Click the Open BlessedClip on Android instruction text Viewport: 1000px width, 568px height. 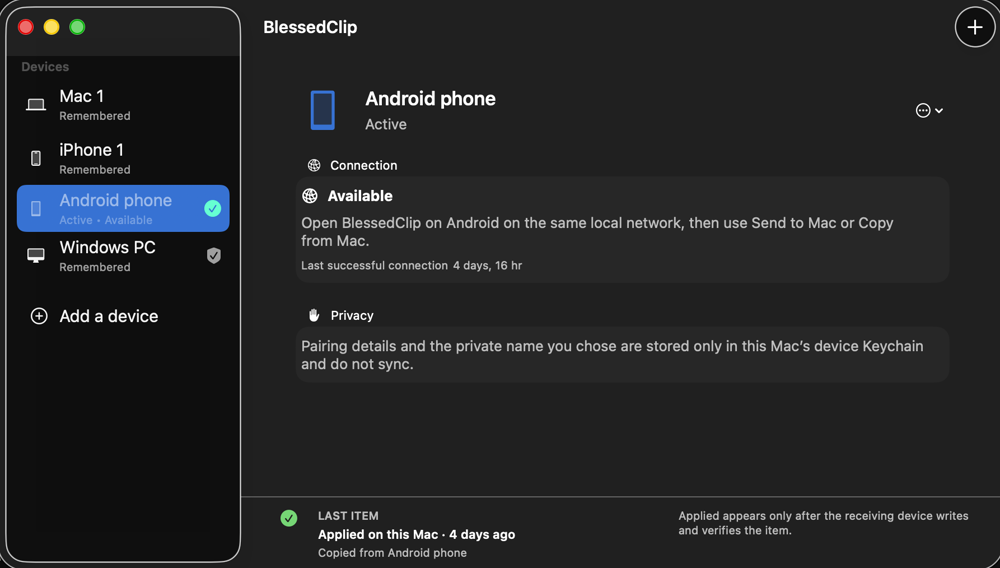(x=597, y=232)
